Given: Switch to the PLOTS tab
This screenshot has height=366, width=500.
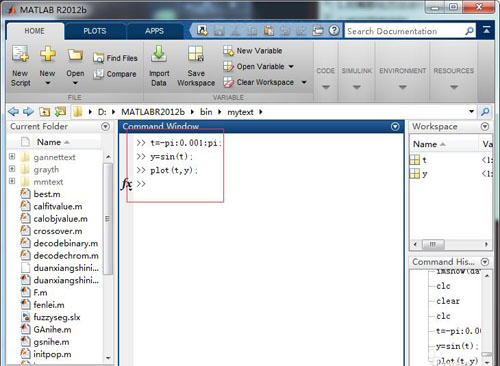Looking at the screenshot, I should (95, 31).
